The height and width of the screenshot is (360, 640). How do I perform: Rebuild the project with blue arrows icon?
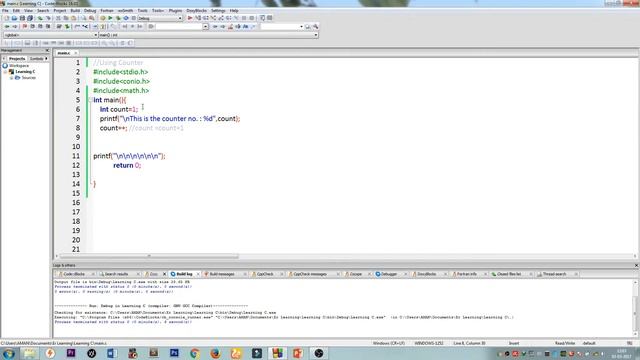(126, 18)
